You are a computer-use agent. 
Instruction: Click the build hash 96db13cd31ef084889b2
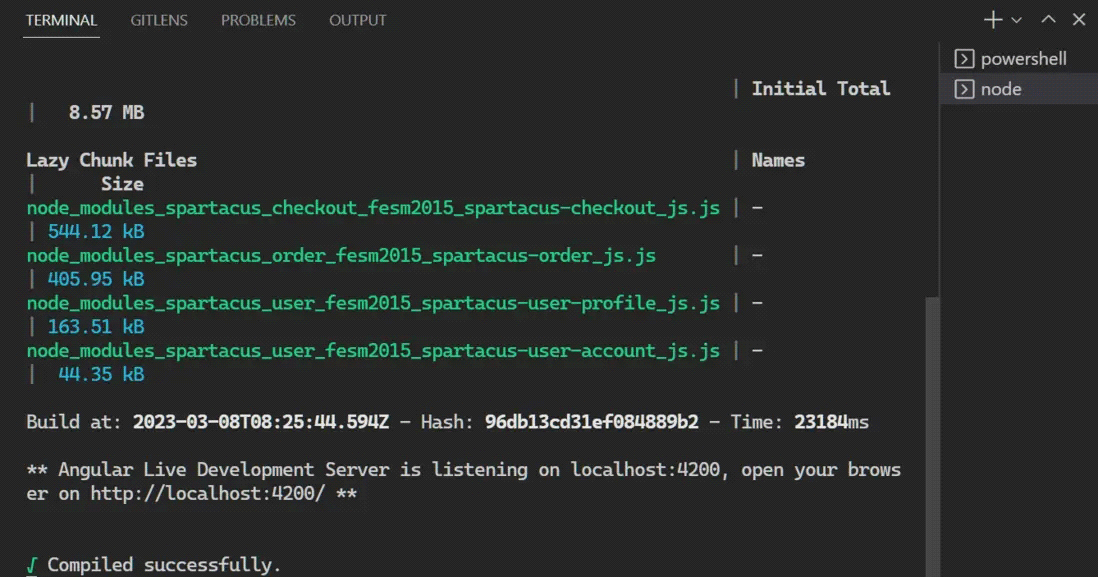pos(591,422)
